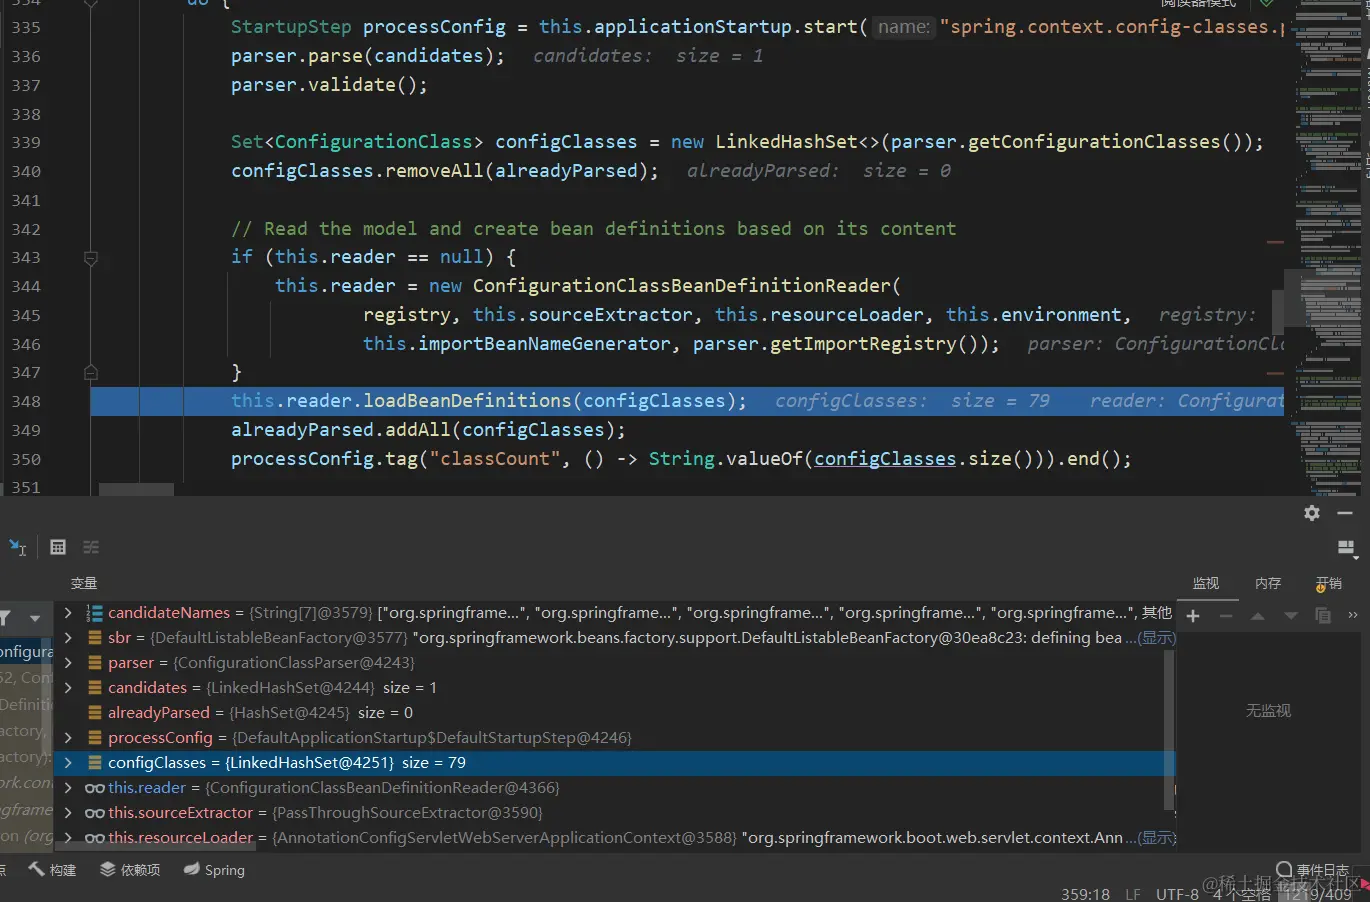The width and height of the screenshot is (1370, 902).
Task: Switch to the 开销 tab
Action: click(x=1329, y=583)
